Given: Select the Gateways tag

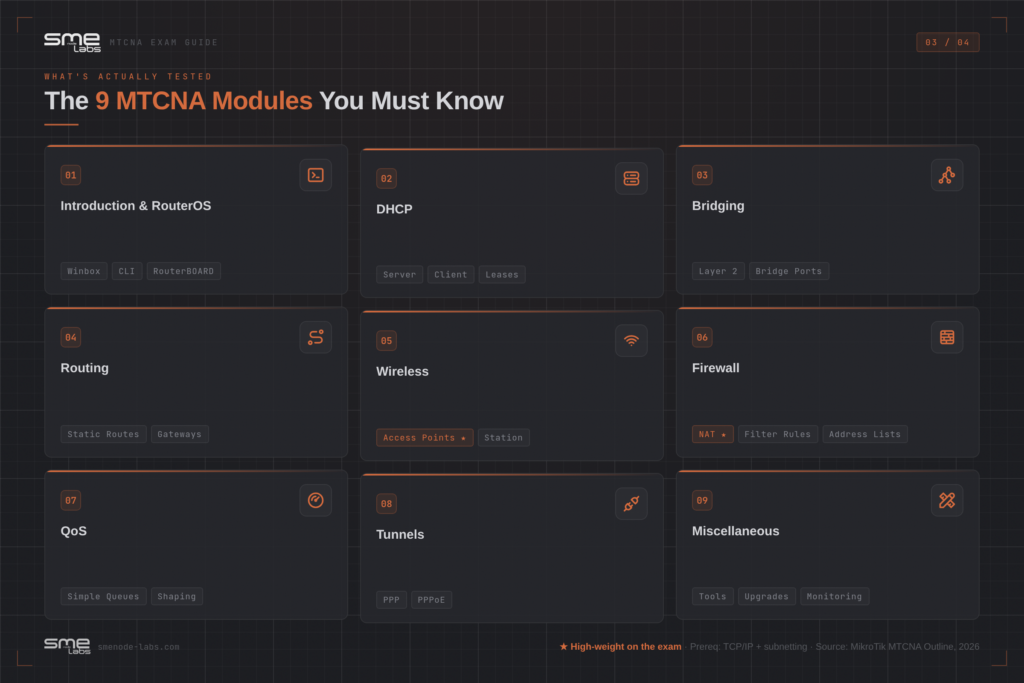Looking at the screenshot, I should [180, 434].
